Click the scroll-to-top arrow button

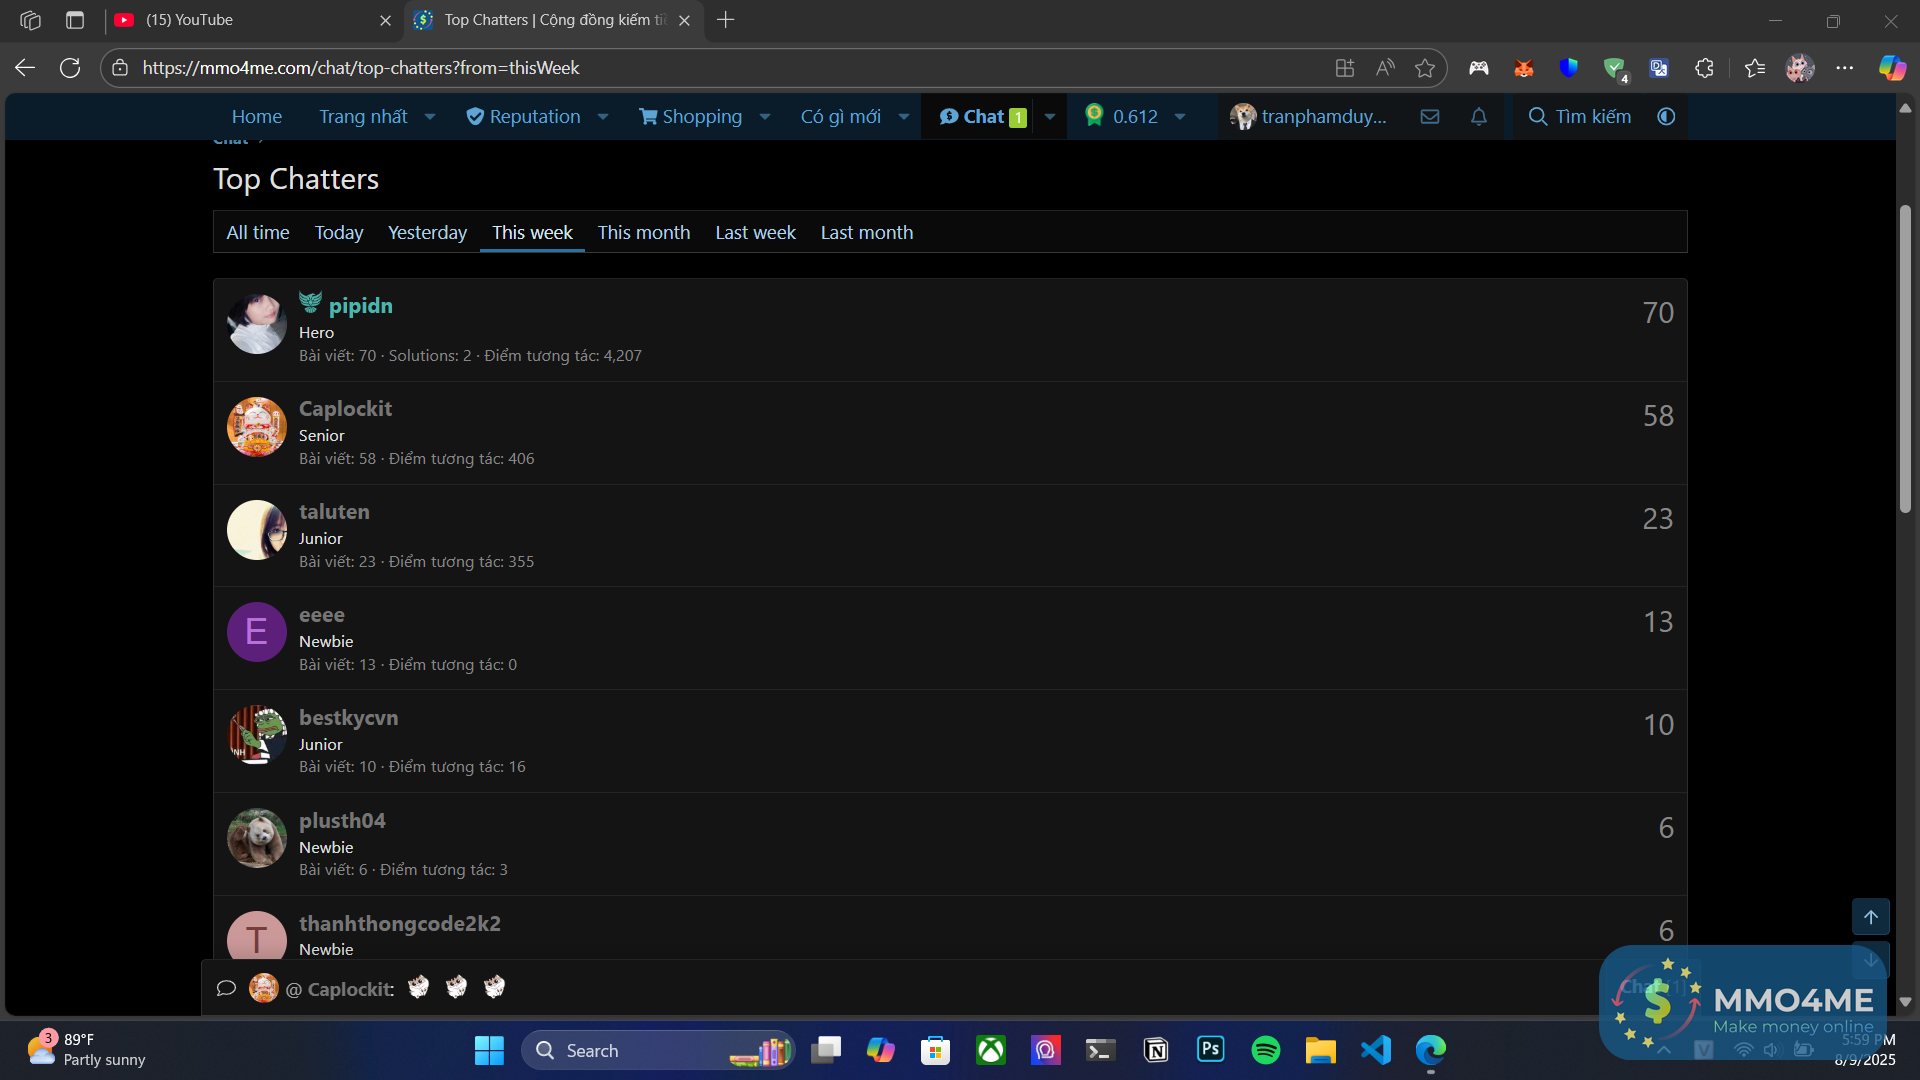click(x=1870, y=917)
